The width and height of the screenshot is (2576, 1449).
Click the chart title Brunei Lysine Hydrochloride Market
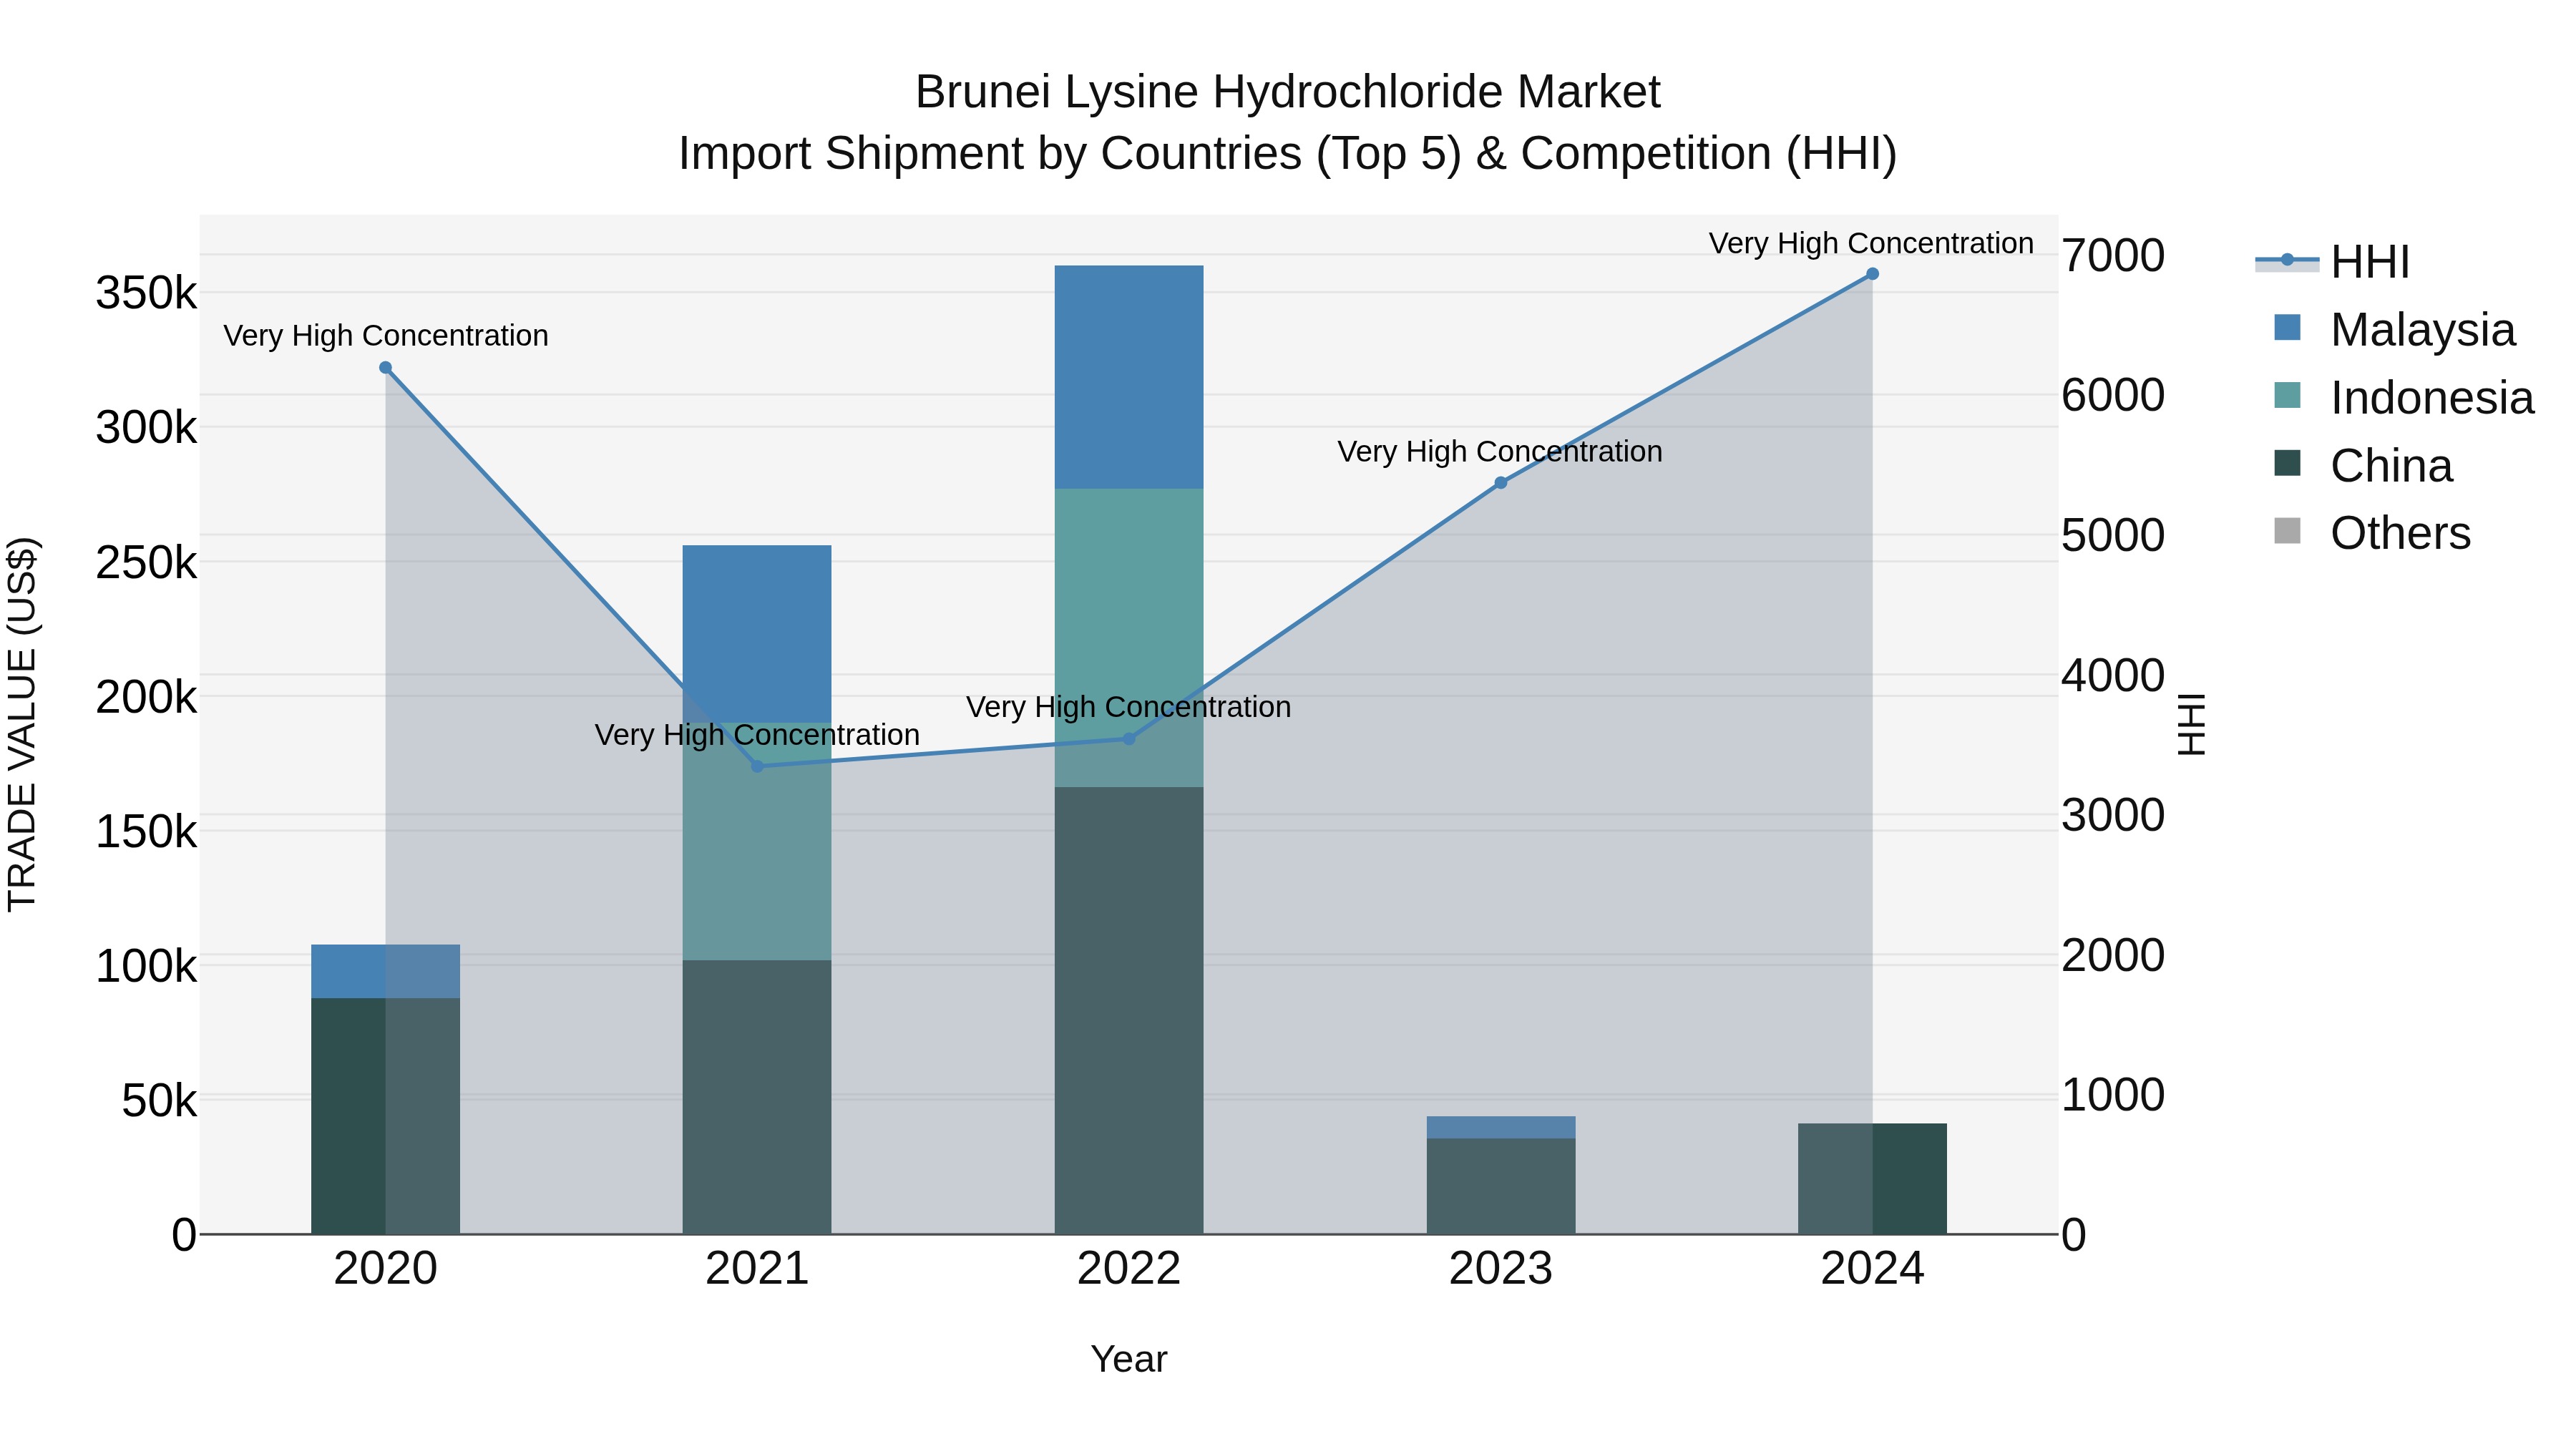[x=1288, y=92]
